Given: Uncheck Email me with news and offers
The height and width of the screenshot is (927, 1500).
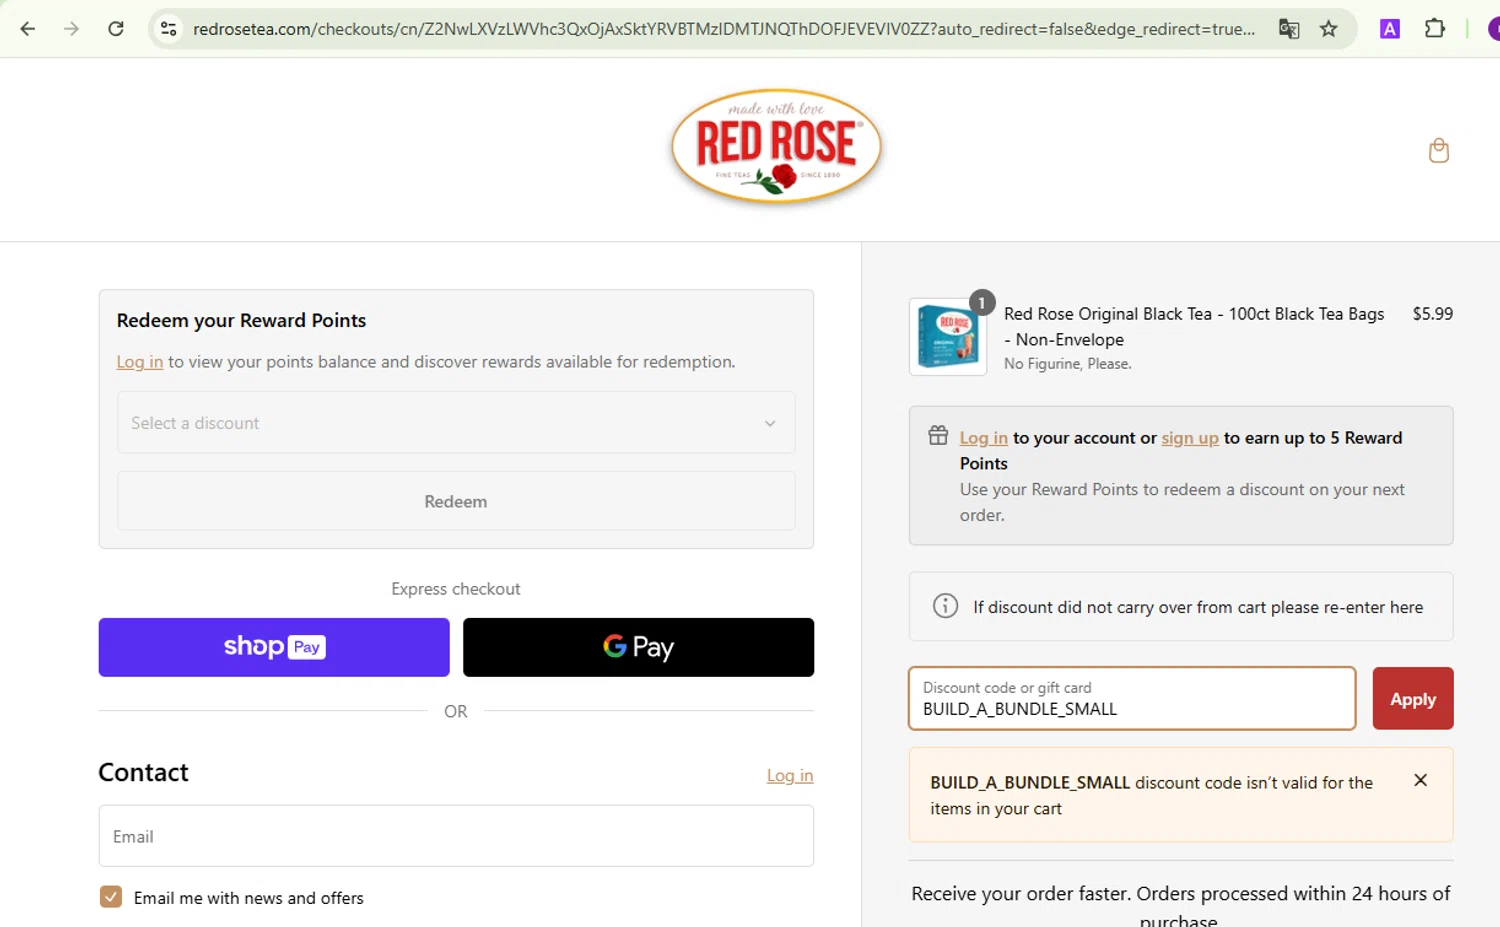Looking at the screenshot, I should tap(111, 897).
